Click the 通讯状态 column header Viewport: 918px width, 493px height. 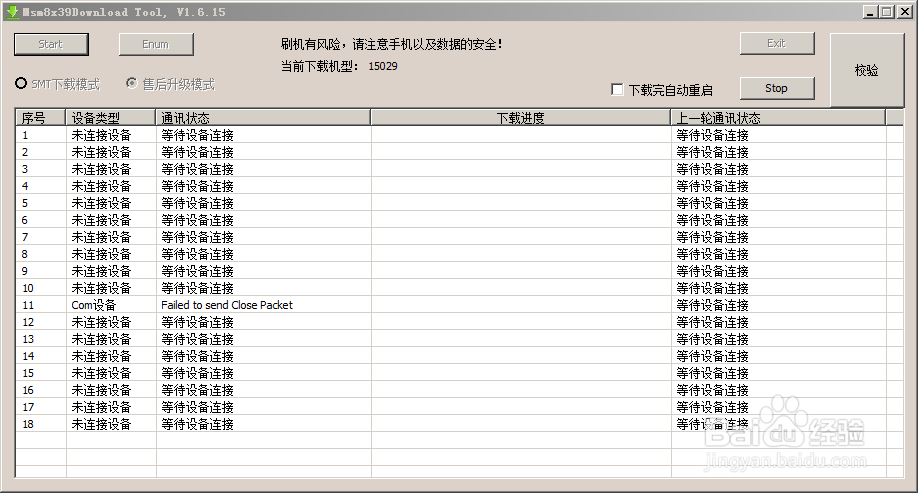tap(263, 118)
